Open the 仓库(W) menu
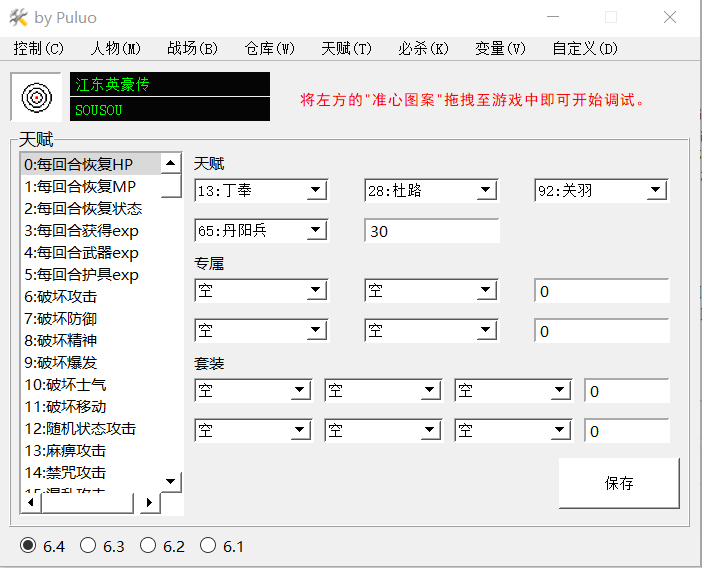This screenshot has height=568, width=702. click(270, 48)
